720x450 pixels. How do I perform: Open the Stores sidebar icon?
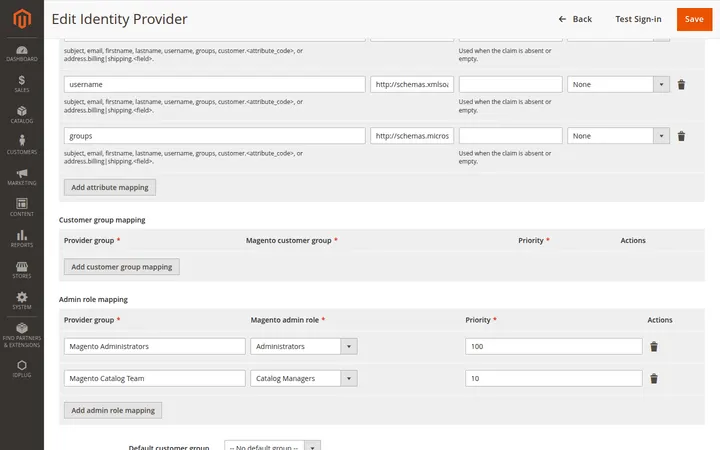tap(22, 270)
